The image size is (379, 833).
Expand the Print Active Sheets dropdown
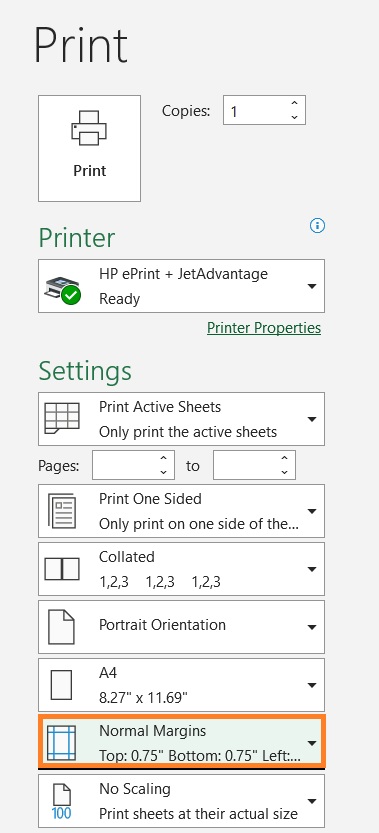click(x=312, y=419)
